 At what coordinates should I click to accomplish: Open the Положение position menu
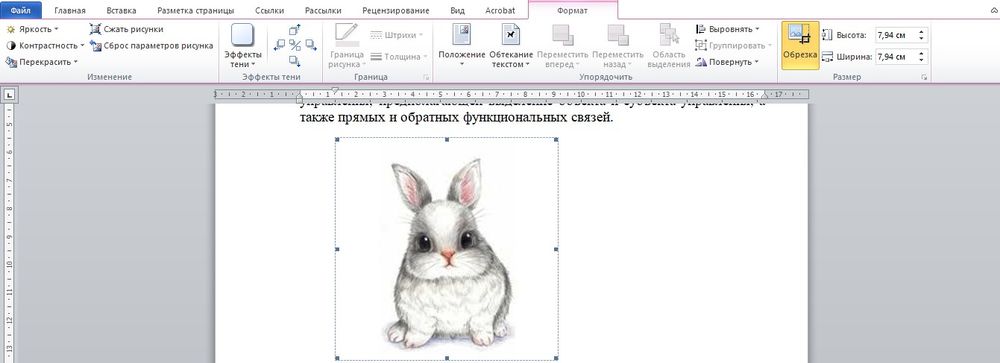(x=462, y=45)
